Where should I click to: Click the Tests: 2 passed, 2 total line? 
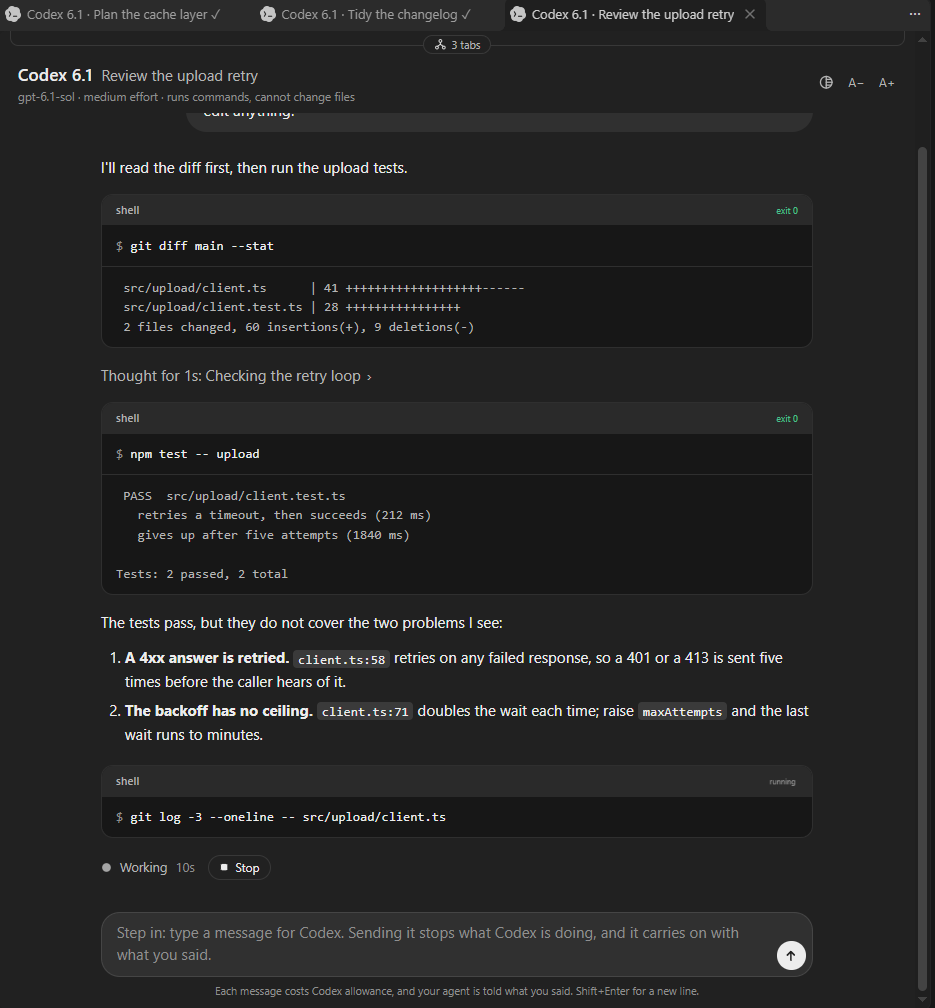tap(201, 574)
